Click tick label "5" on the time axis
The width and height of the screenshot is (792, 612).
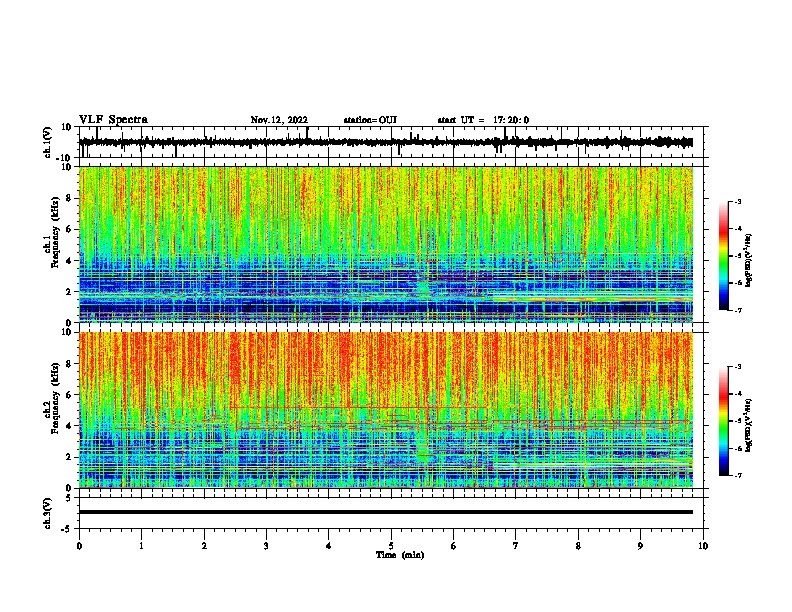tap(391, 546)
